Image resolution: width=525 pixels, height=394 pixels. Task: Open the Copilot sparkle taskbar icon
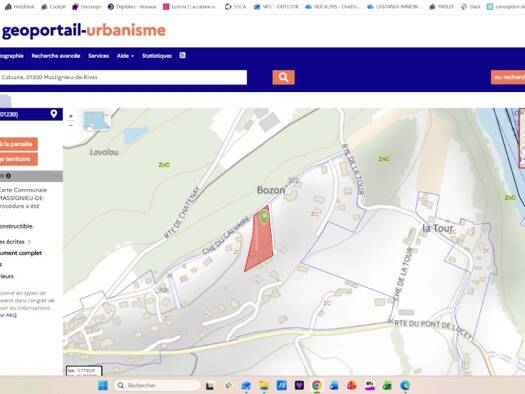click(x=228, y=385)
